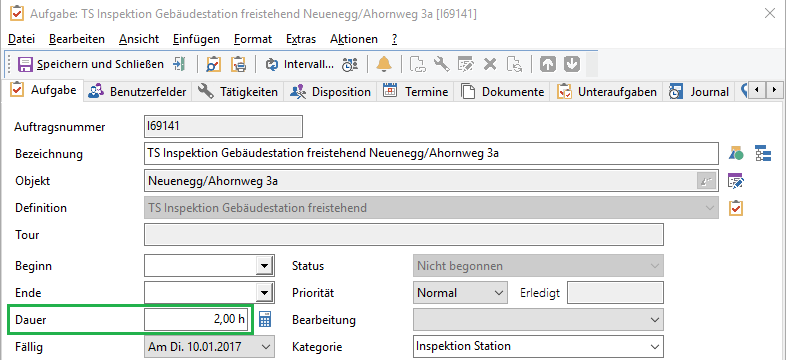The height and width of the screenshot is (360, 786).
Task: Click the down arrow next item icon
Action: pyautogui.click(x=571, y=64)
